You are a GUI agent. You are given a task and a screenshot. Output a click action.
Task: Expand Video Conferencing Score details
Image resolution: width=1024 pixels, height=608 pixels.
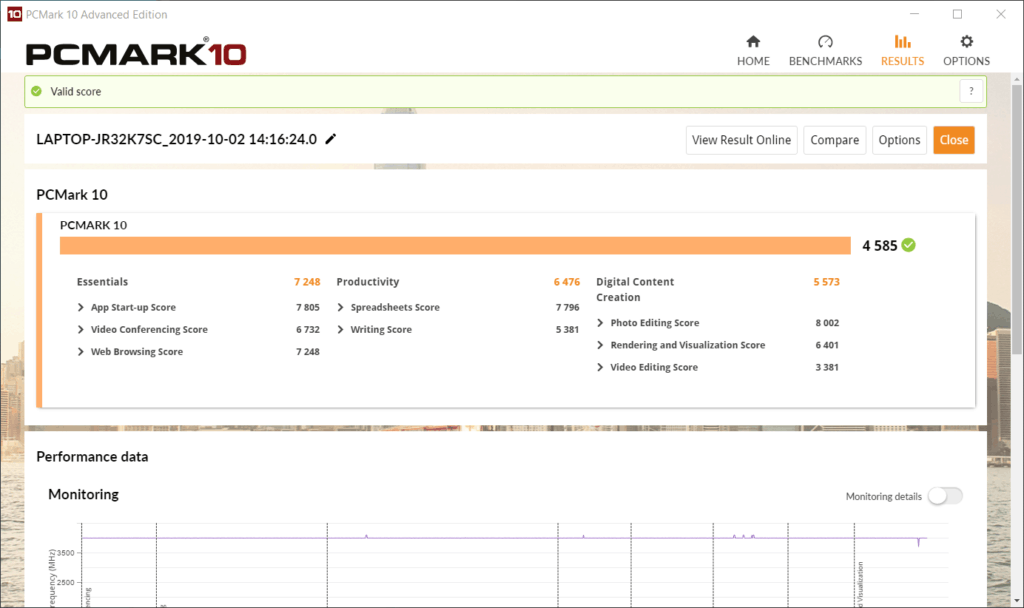[81, 330]
